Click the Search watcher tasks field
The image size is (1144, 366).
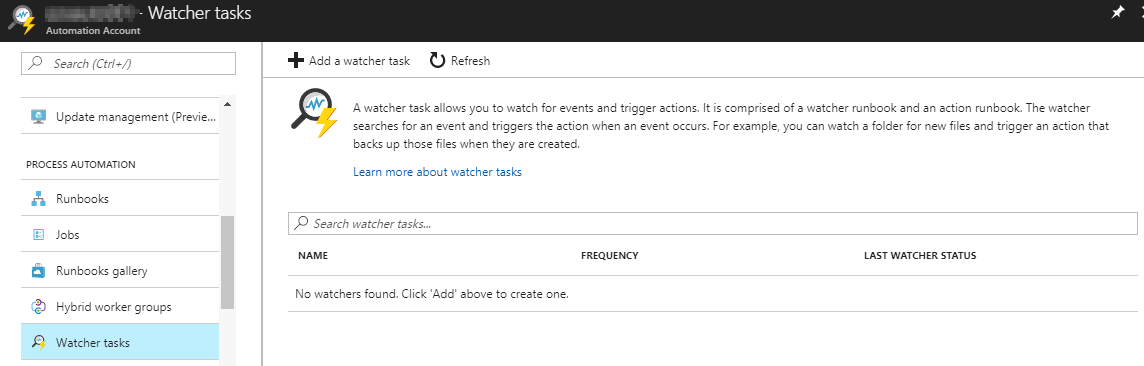click(x=712, y=223)
